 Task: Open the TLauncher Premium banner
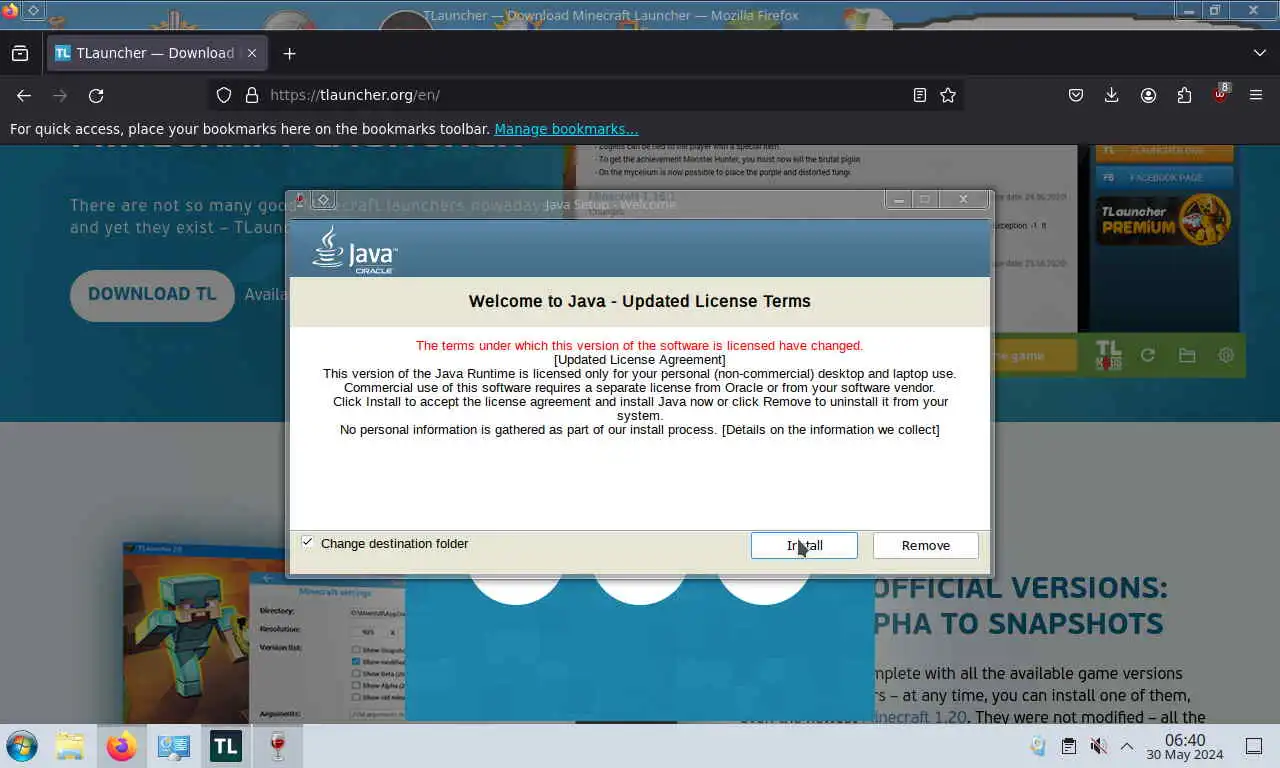click(x=1165, y=219)
